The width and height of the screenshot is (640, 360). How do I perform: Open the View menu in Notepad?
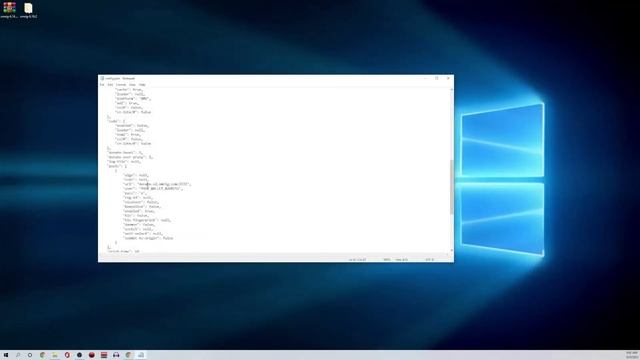pyautogui.click(x=132, y=85)
